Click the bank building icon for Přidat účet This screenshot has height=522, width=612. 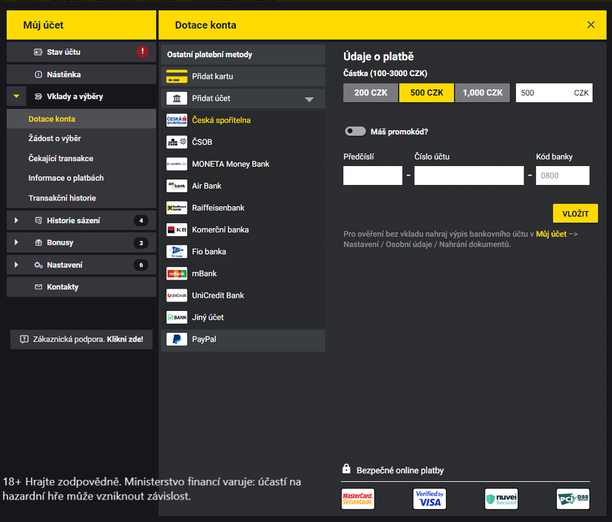pos(176,98)
